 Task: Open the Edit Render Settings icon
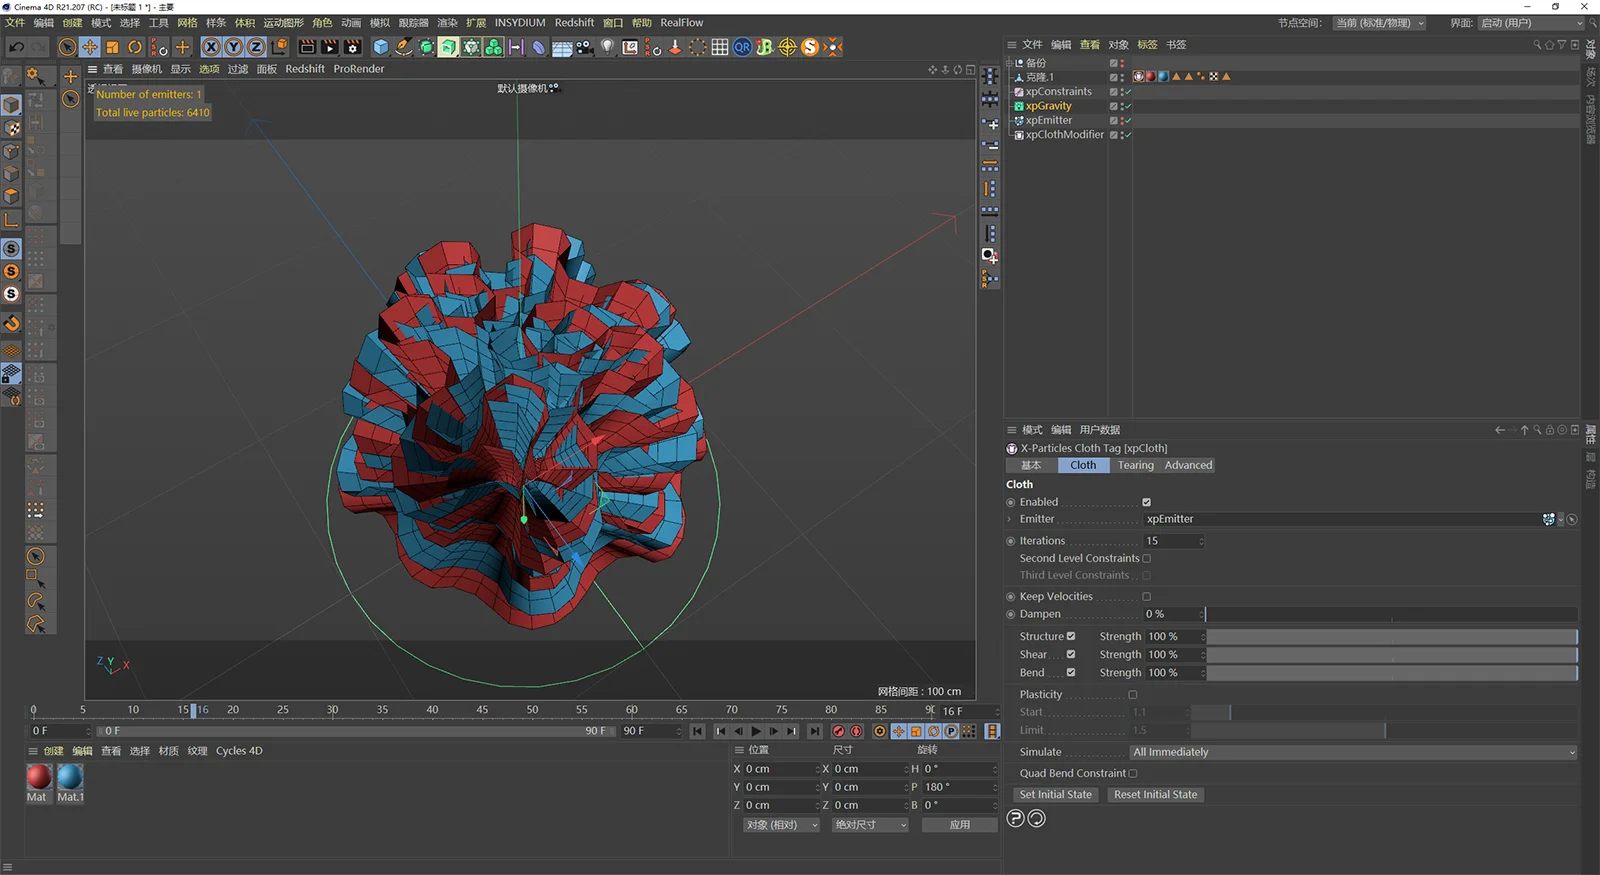[352, 47]
